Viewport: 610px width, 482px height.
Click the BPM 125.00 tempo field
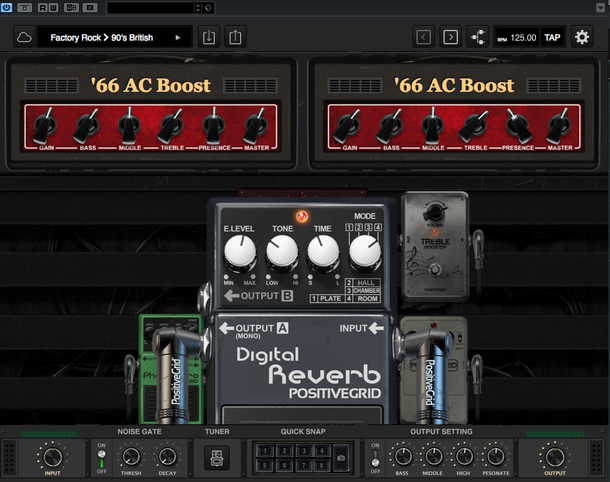(x=517, y=37)
